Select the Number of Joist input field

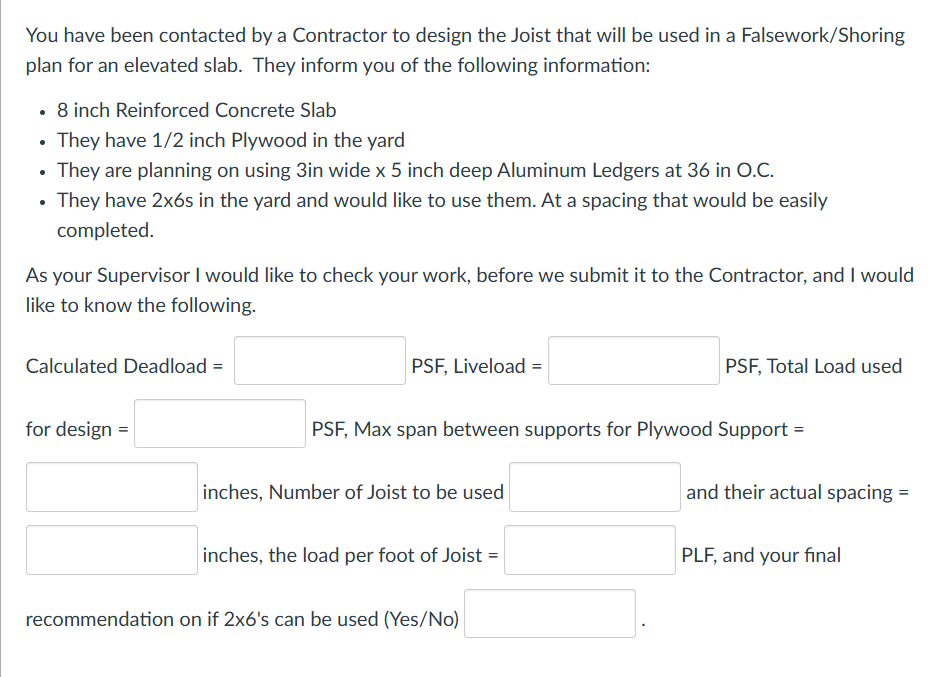click(x=593, y=486)
